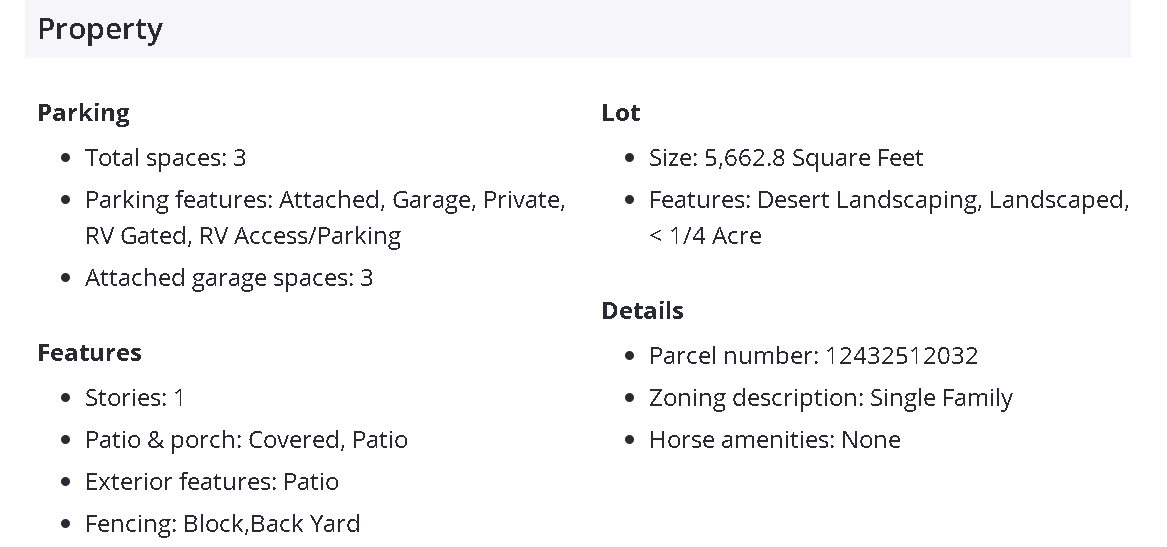Click the Total spaces entry
This screenshot has height=547, width=1167.
(x=165, y=158)
